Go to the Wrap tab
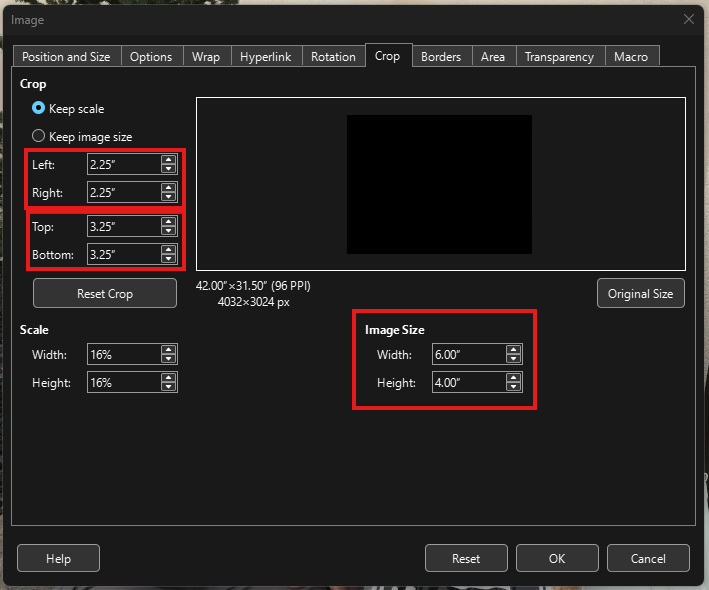 tap(206, 57)
